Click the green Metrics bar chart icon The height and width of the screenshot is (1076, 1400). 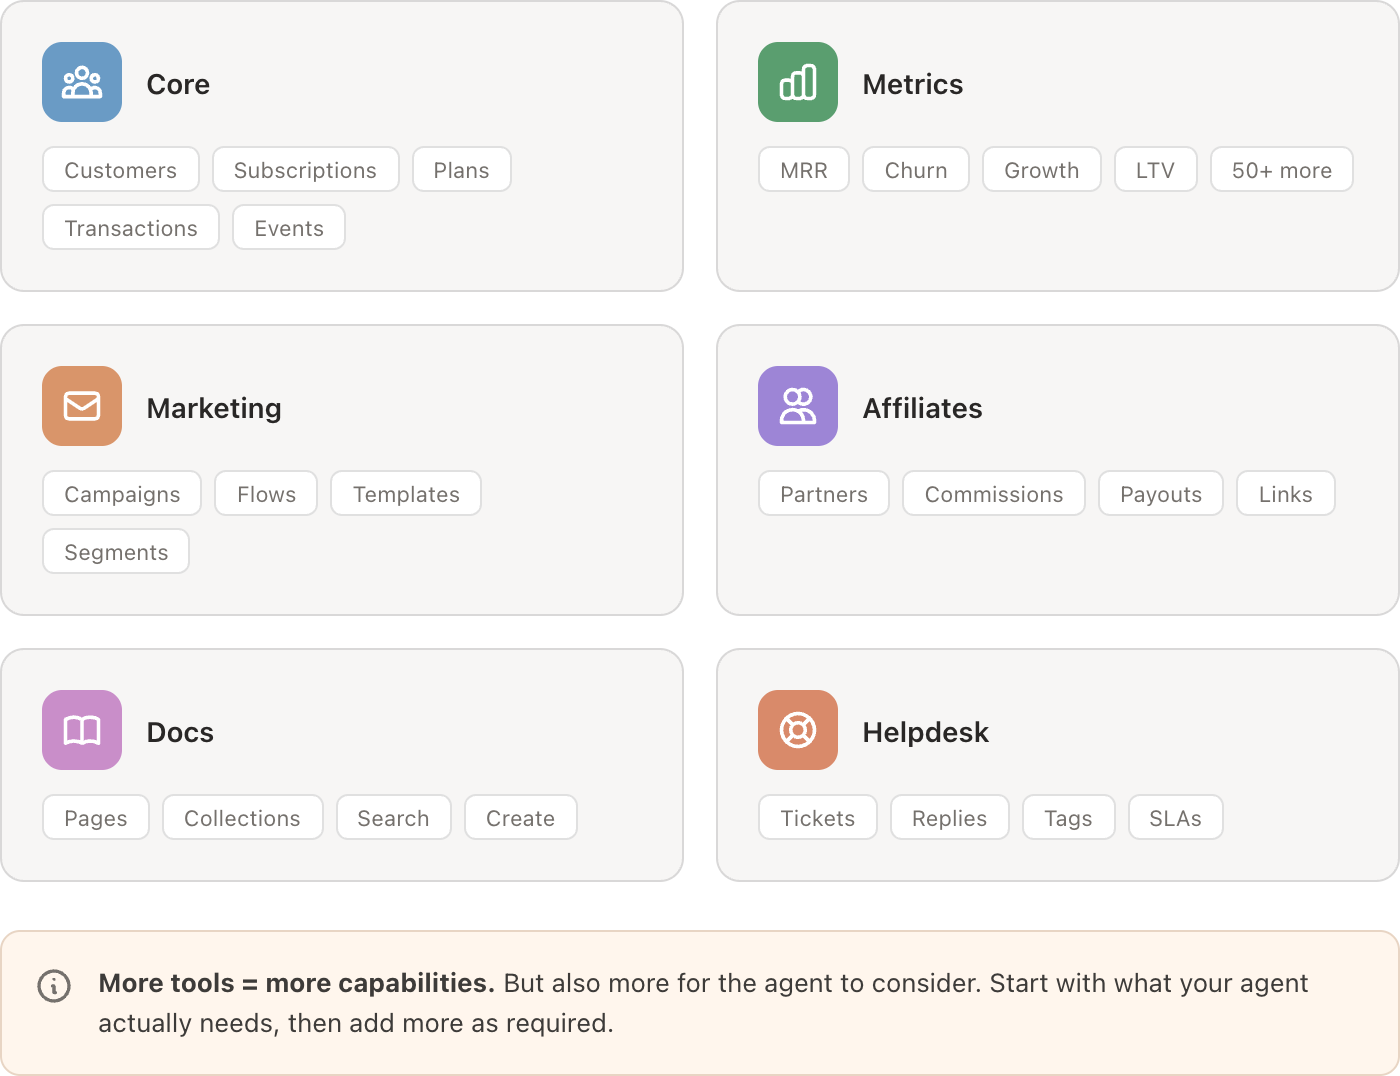coord(798,82)
